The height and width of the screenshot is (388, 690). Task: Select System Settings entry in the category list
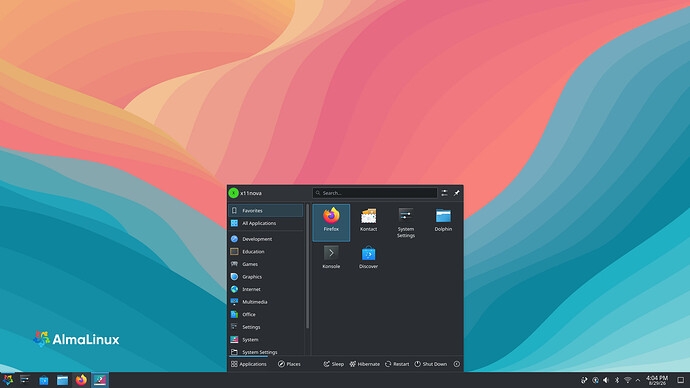[x=266, y=351]
